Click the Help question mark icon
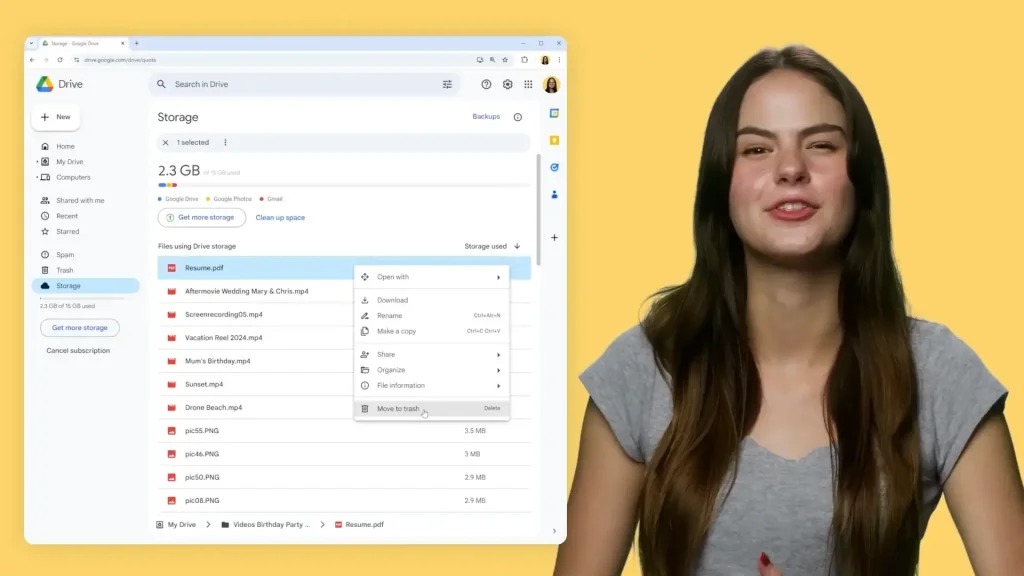 pyautogui.click(x=487, y=85)
